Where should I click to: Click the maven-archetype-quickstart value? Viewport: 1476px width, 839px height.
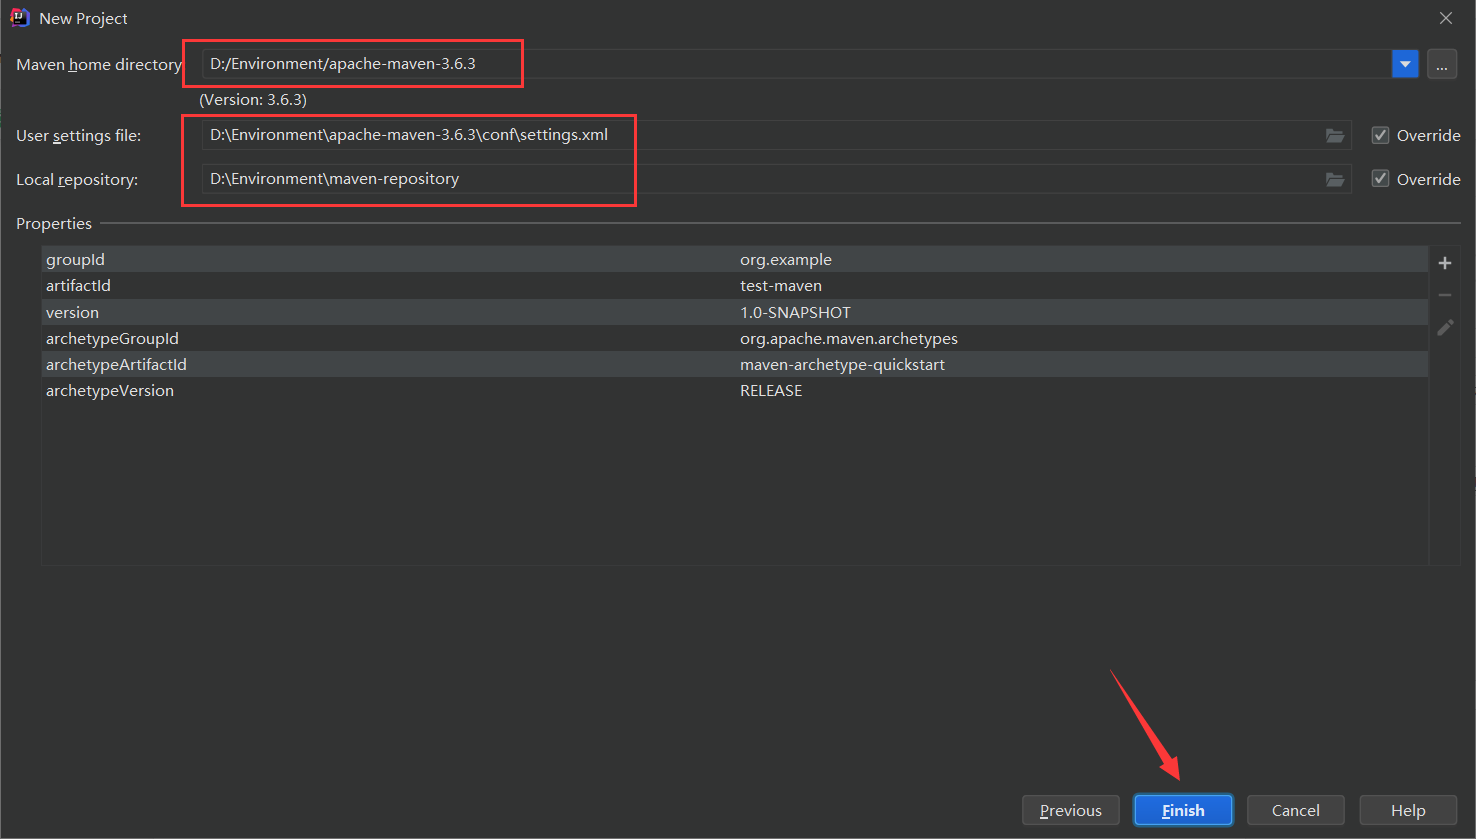(842, 364)
